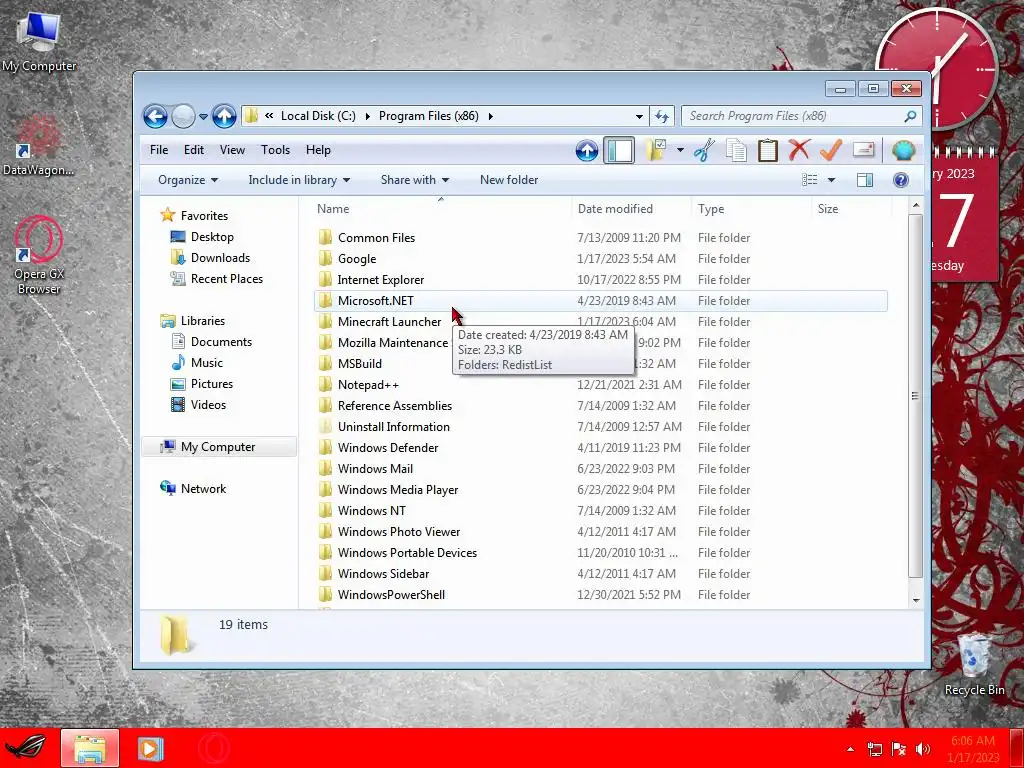Select the DataWagon desktop shortcut icon
The height and width of the screenshot is (768, 1024).
(x=39, y=146)
